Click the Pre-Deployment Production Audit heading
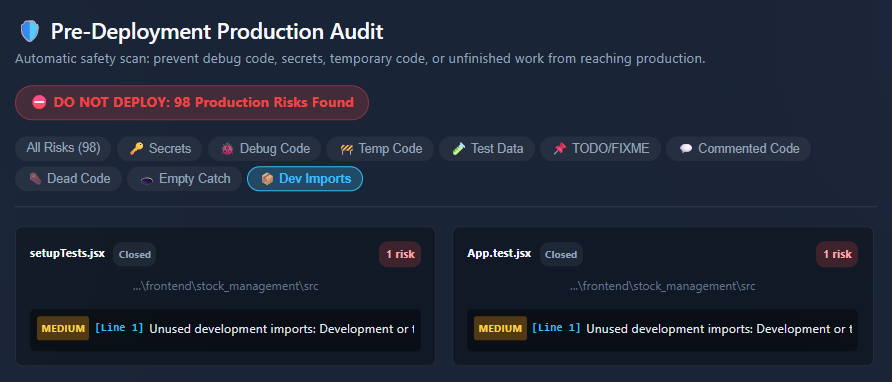 point(217,32)
